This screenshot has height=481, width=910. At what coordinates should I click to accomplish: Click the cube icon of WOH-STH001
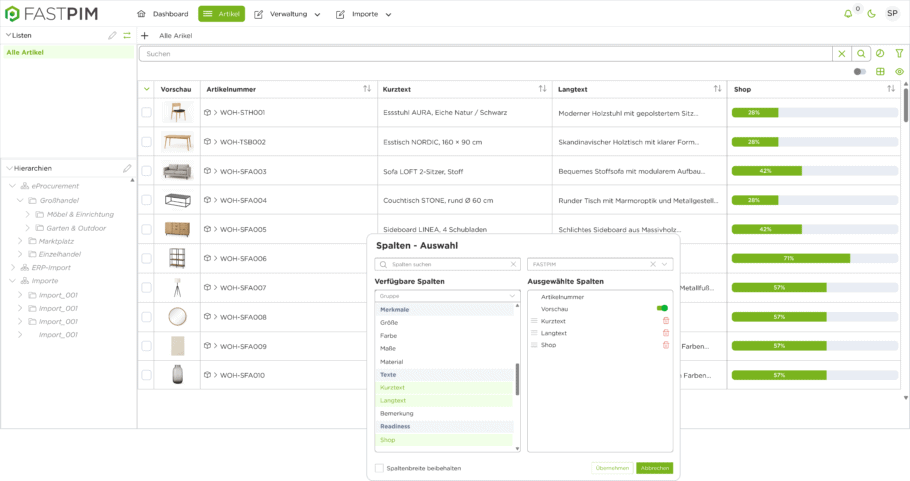pyautogui.click(x=207, y=113)
